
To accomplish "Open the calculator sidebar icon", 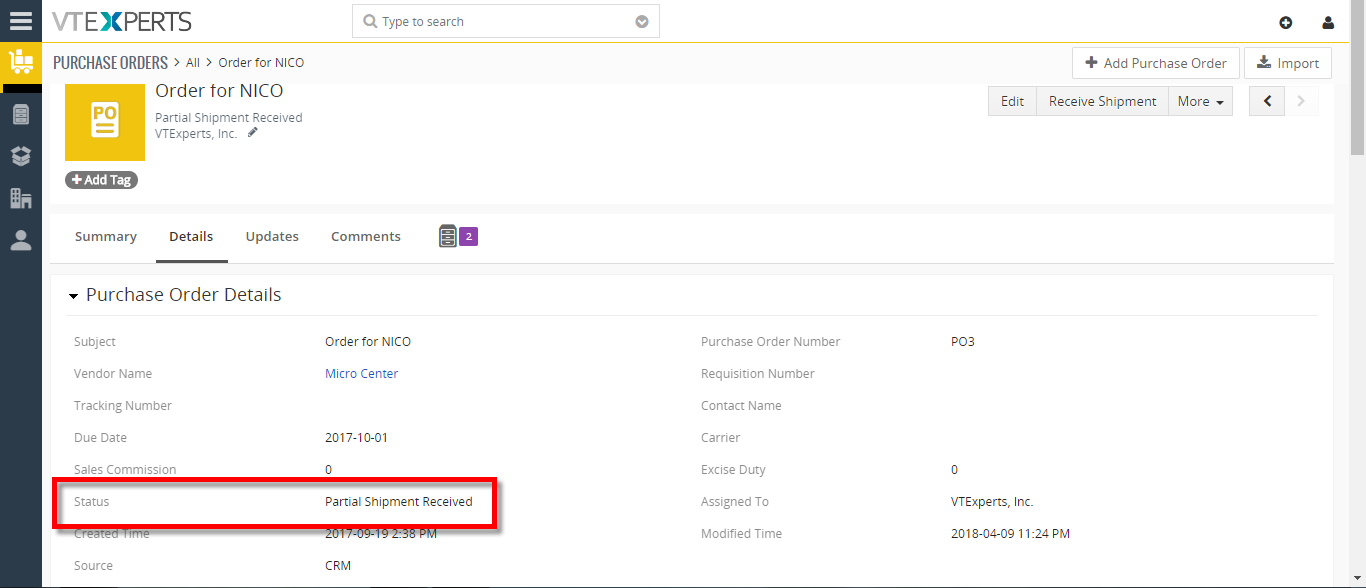I will tap(20, 114).
